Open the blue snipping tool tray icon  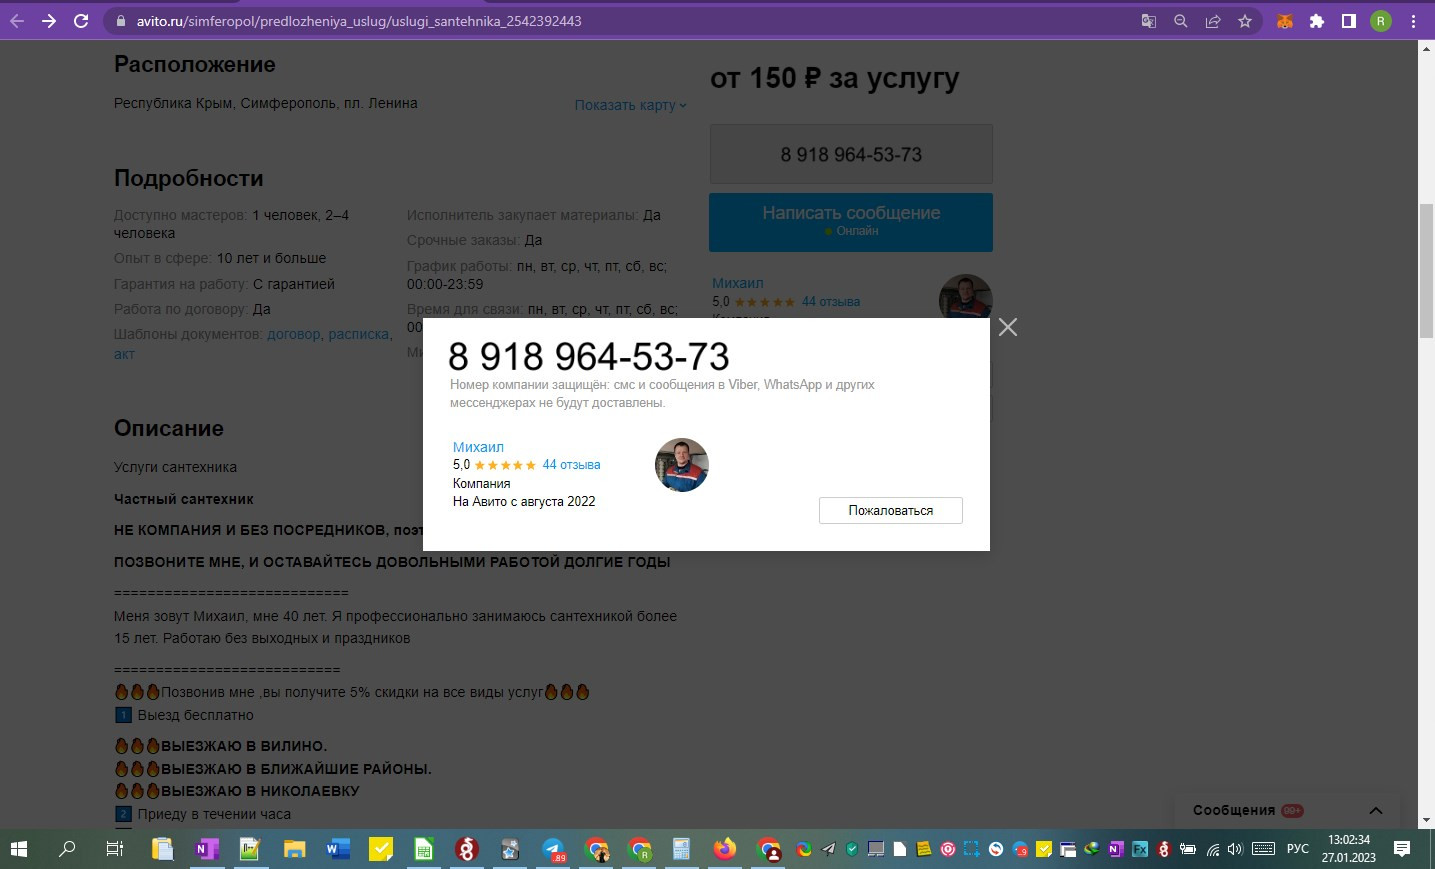pyautogui.click(x=971, y=849)
